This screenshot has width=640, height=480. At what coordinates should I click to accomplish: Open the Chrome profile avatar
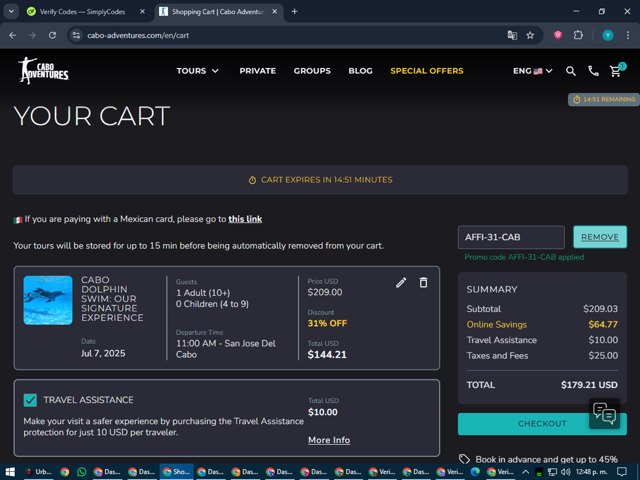tap(607, 36)
